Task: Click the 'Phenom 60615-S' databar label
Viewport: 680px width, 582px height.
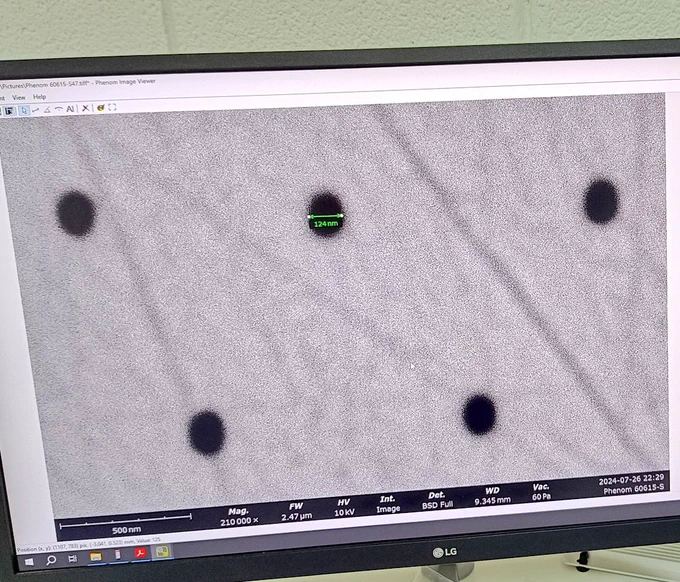Action: (634, 489)
